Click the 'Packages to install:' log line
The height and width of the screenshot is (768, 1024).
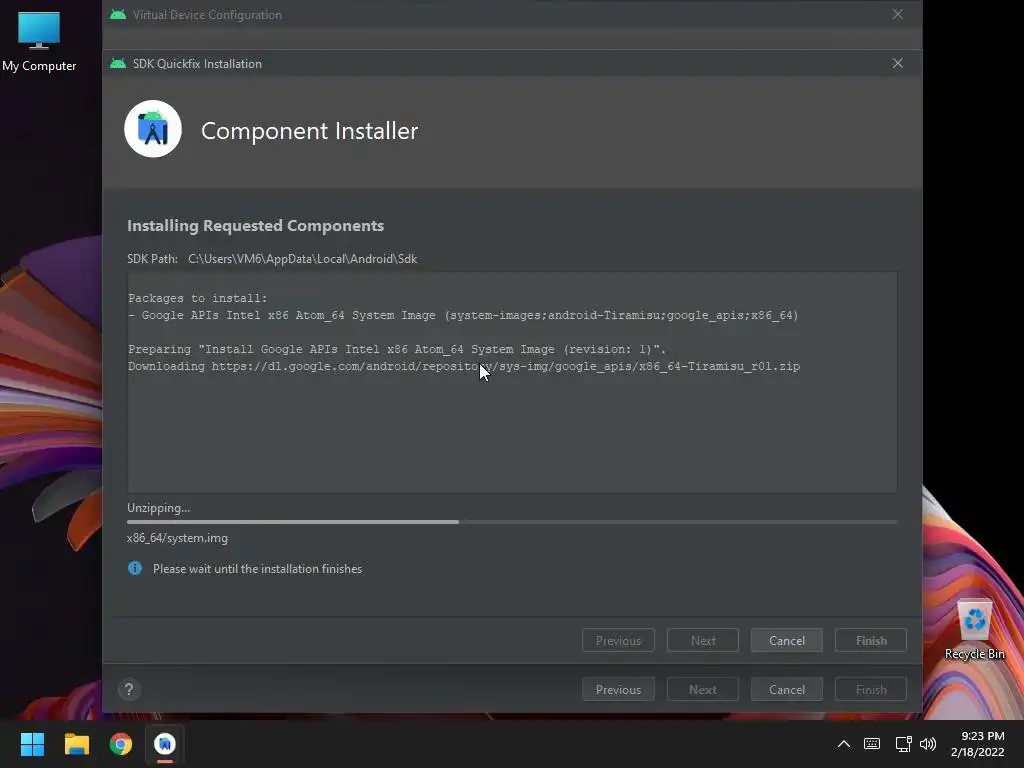pos(197,298)
